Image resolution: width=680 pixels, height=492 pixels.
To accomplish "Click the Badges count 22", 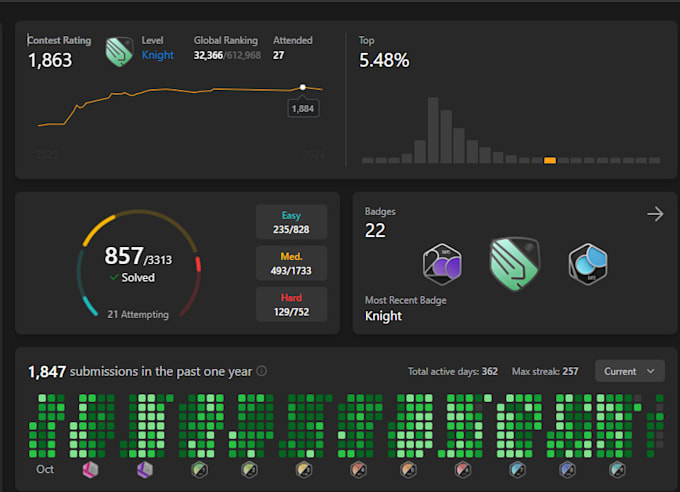I will tap(375, 230).
